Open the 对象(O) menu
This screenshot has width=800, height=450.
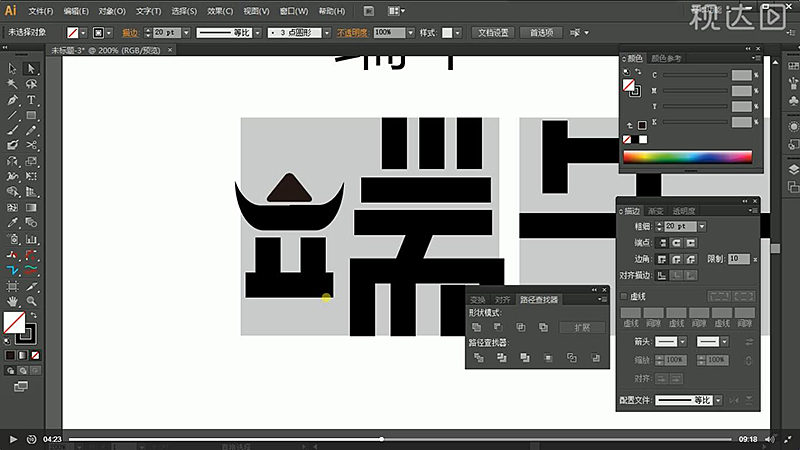112,11
